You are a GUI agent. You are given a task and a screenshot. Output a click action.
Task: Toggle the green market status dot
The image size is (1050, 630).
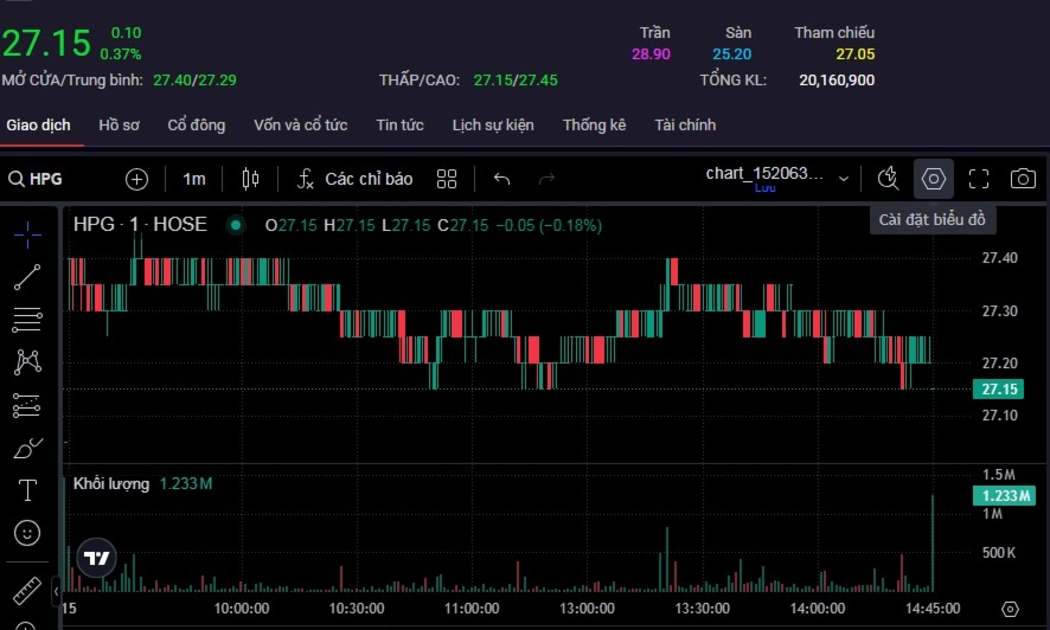point(236,225)
